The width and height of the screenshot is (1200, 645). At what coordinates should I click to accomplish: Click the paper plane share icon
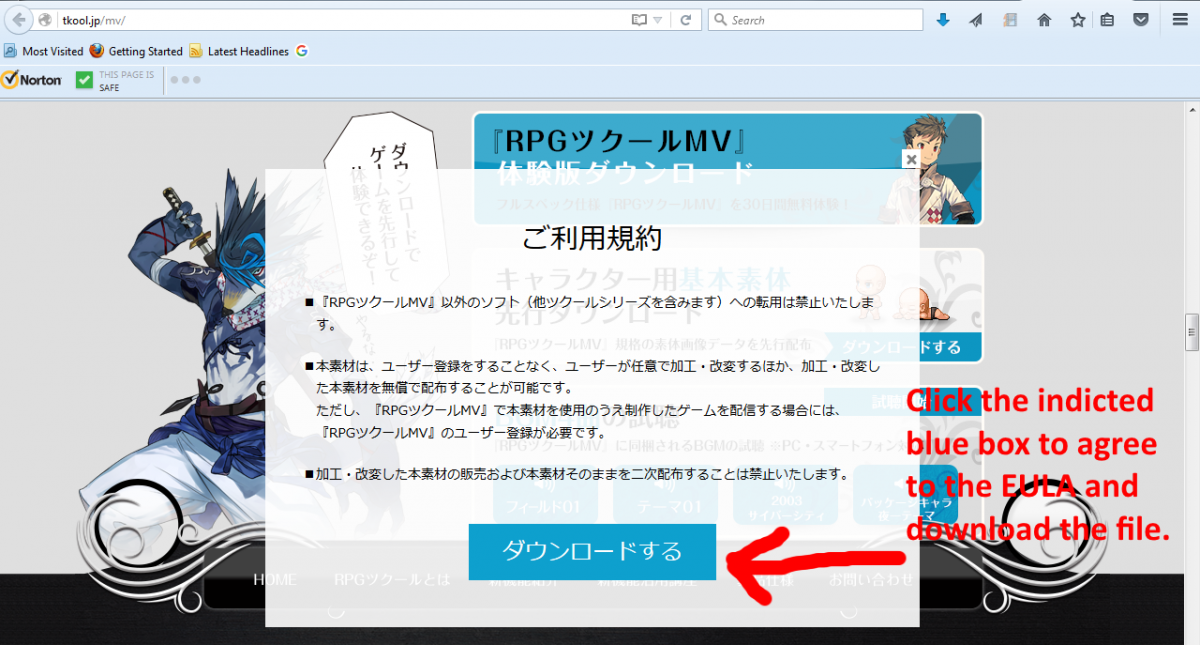(x=976, y=20)
